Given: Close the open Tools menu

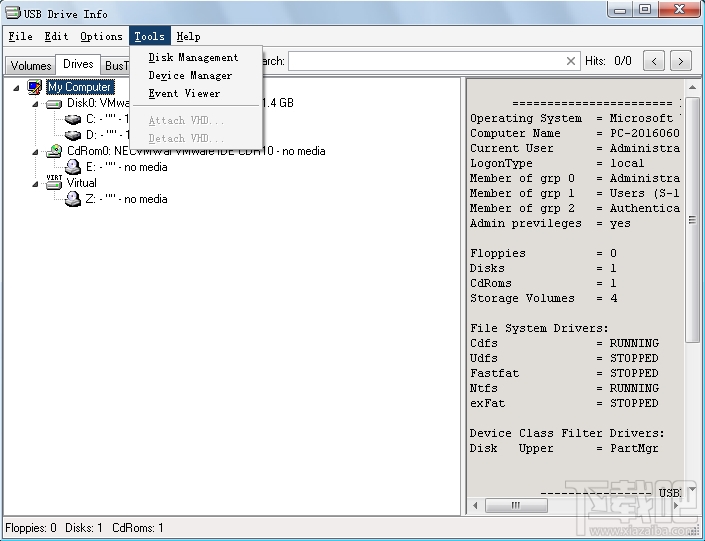Looking at the screenshot, I should pyautogui.click(x=150, y=36).
